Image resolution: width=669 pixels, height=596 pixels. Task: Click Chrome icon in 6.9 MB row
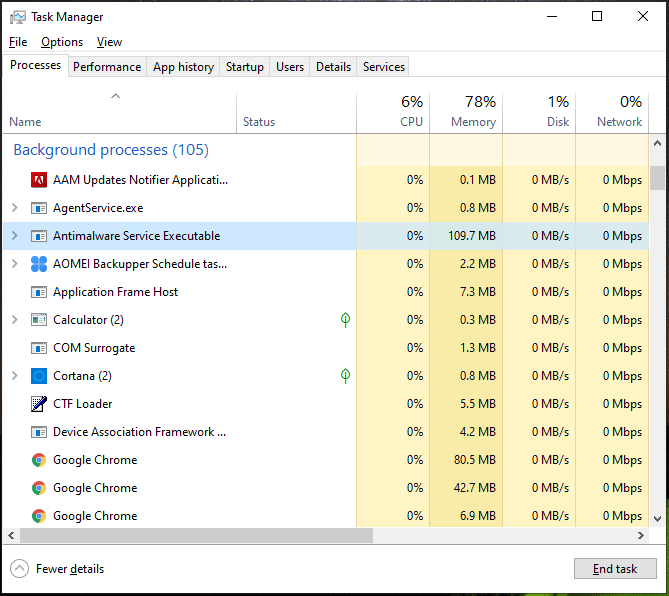[39, 516]
